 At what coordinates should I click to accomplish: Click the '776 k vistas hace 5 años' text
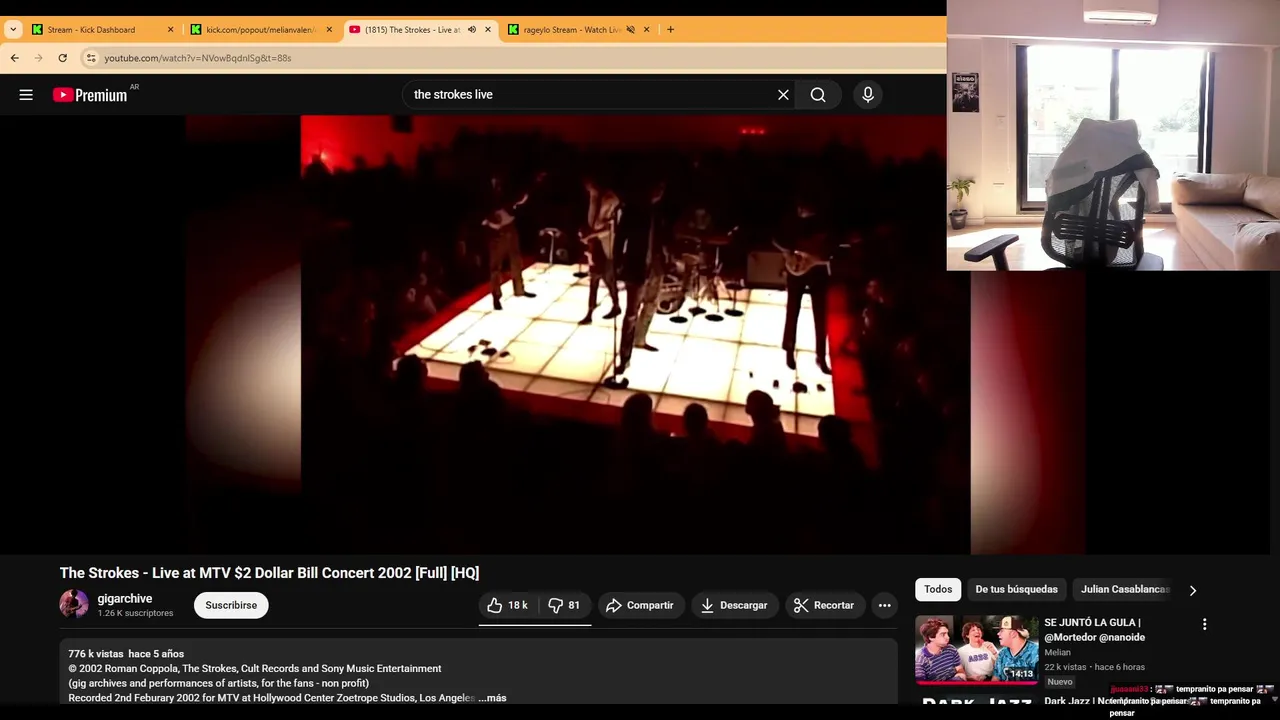pyautogui.click(x=126, y=654)
